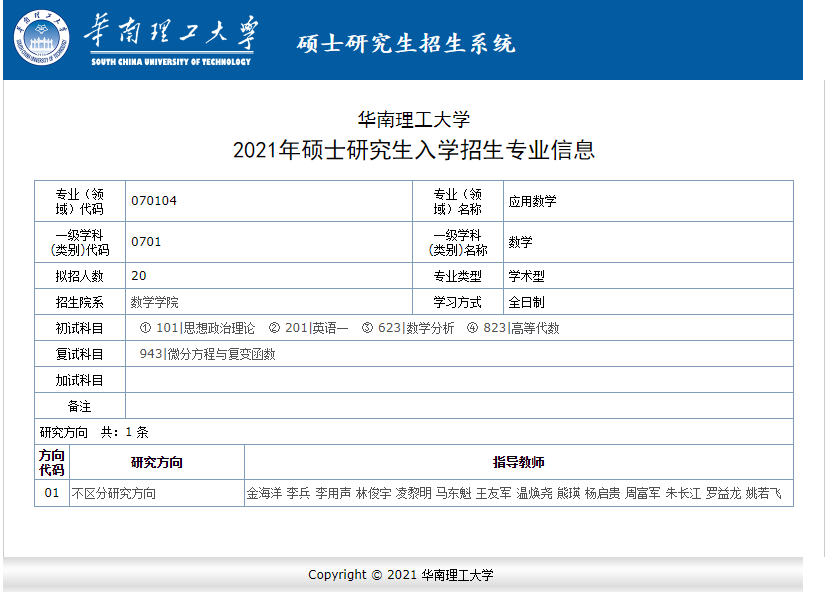Select the major name 应用数学

click(532, 201)
